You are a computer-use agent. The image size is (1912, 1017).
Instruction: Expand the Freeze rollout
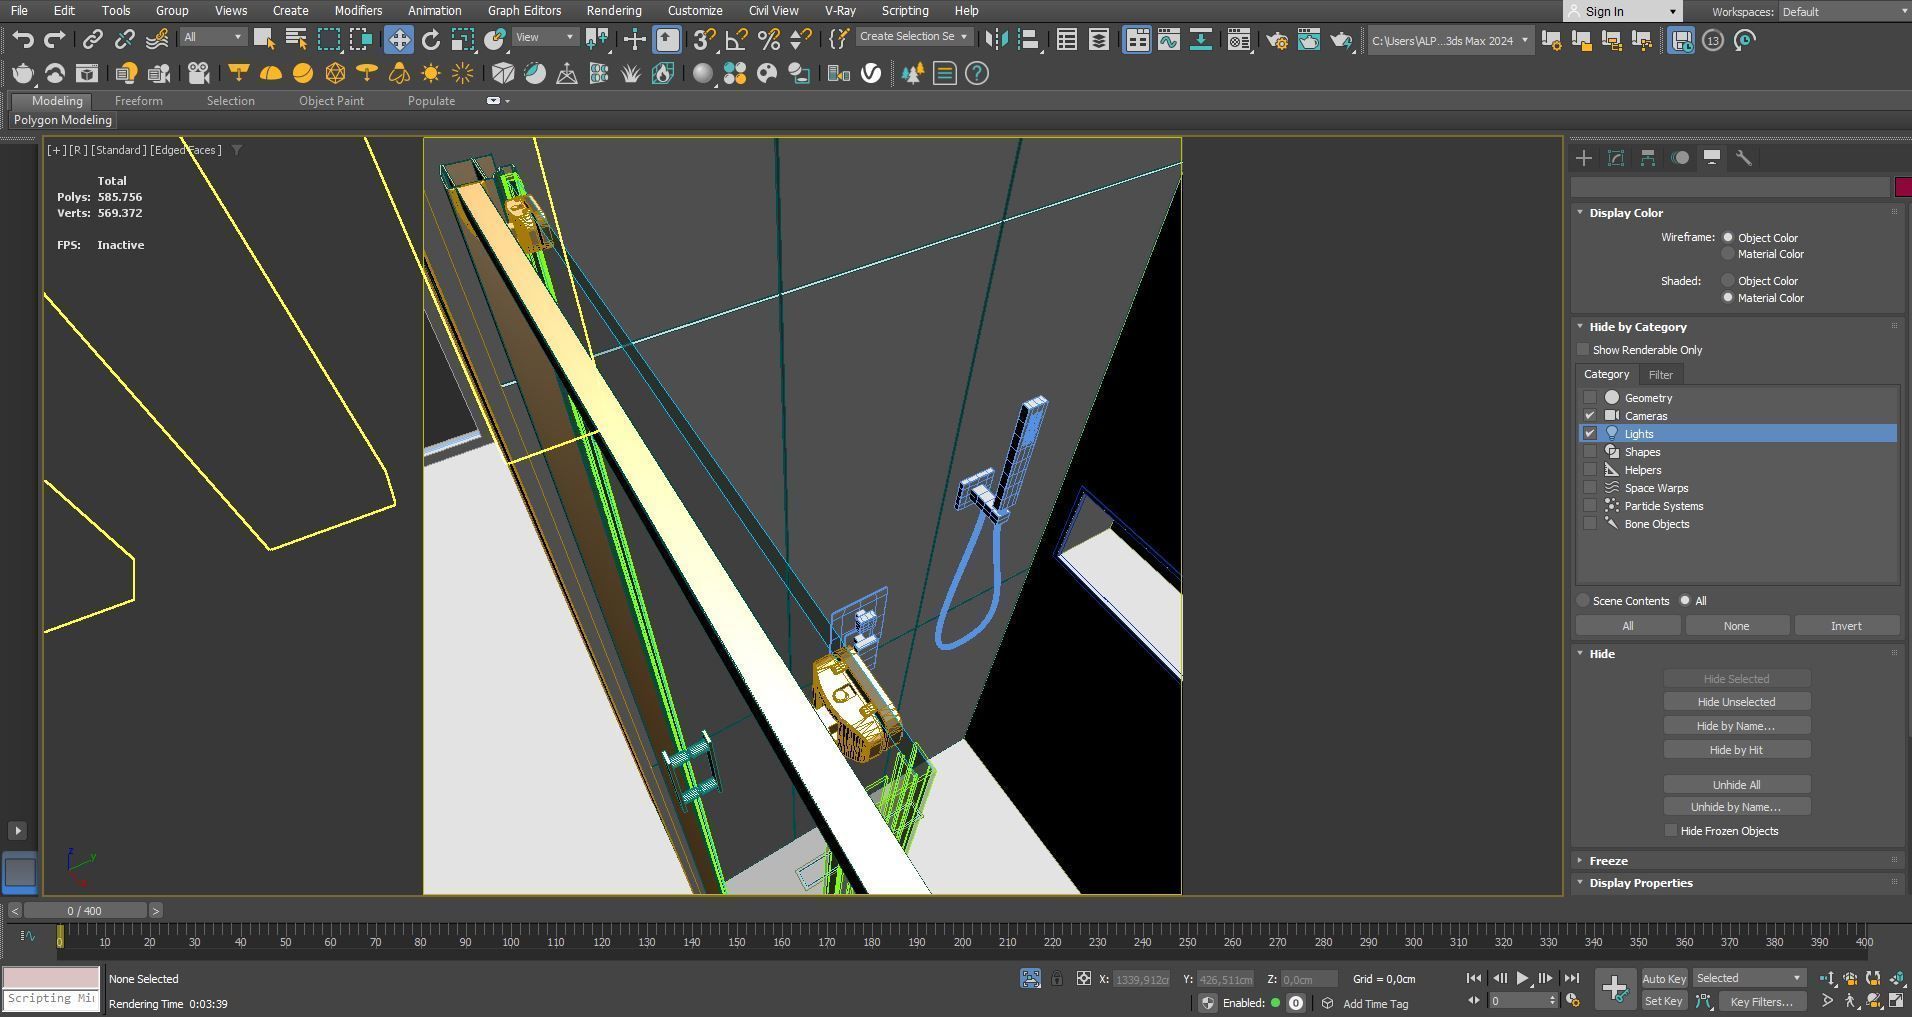click(1609, 861)
